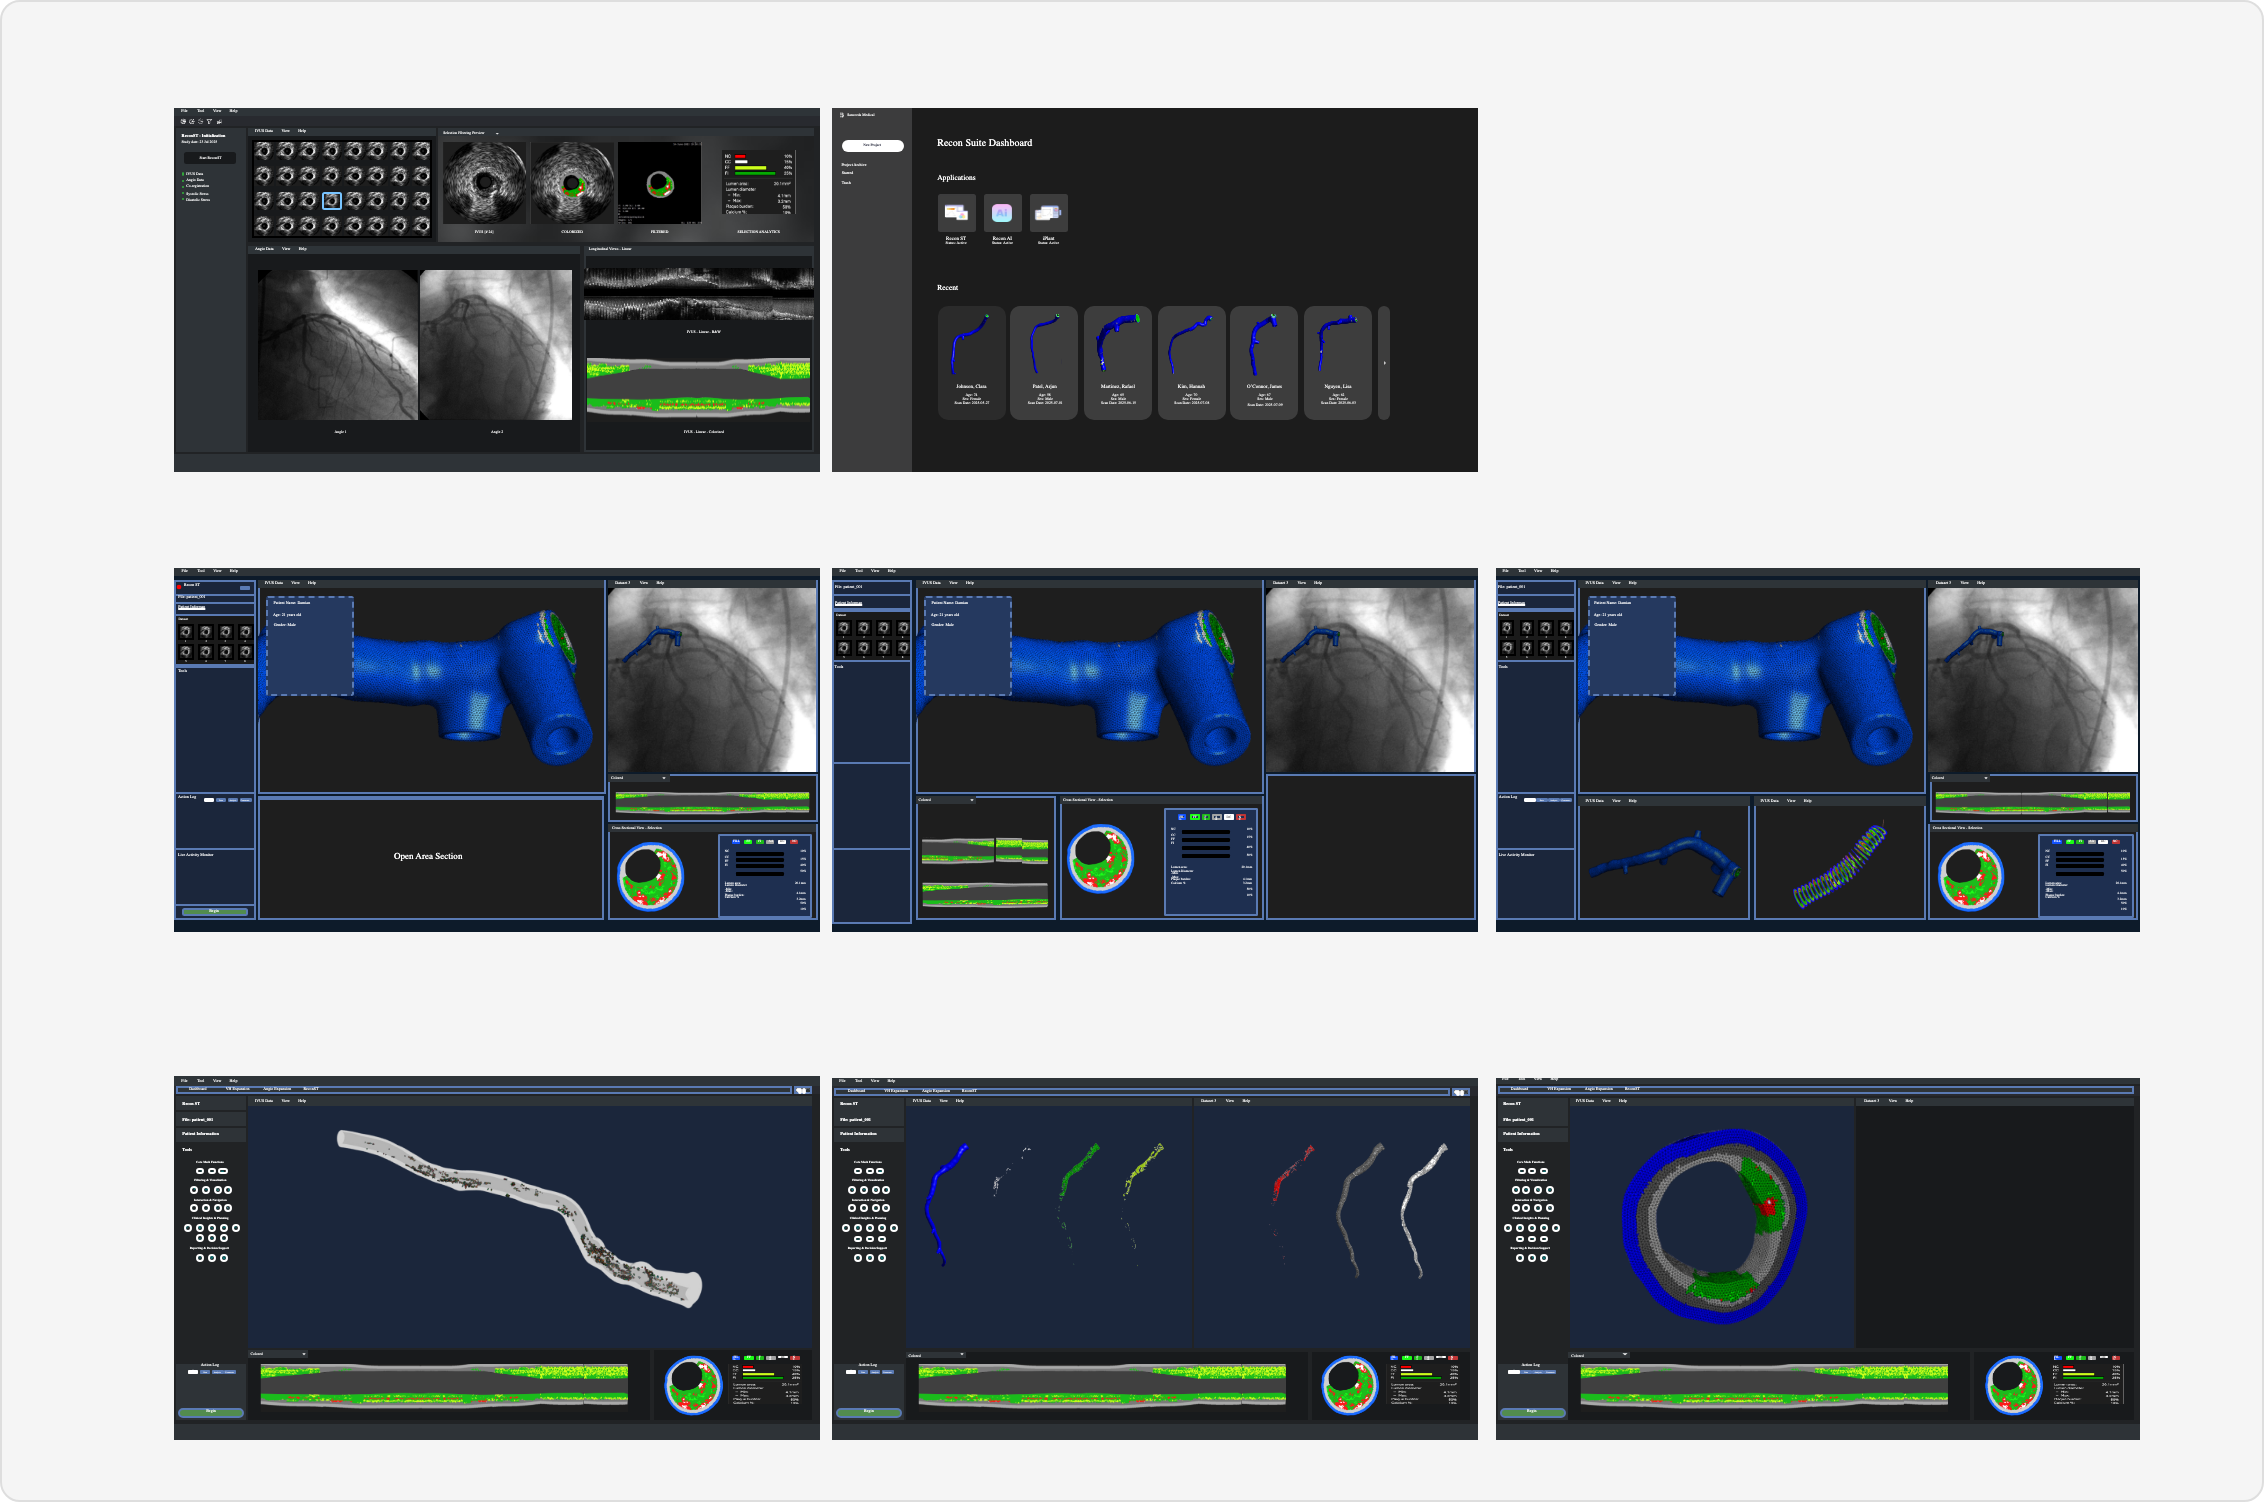Screen dimensions: 2264x1502
Task: Select Co-registration in the Initialization step list
Action: [197, 186]
